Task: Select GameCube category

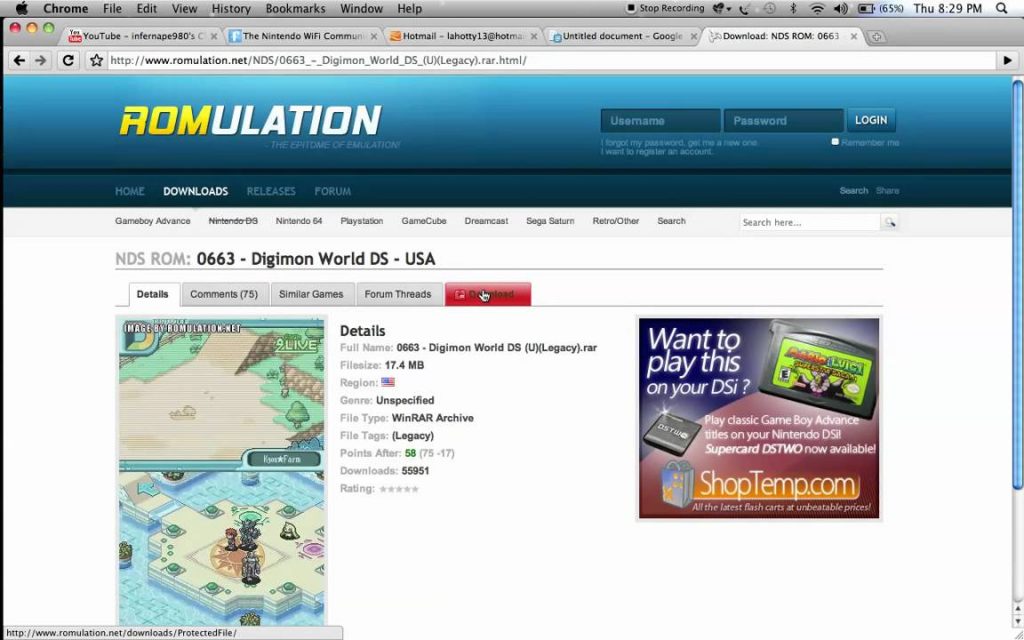Action: coord(424,221)
